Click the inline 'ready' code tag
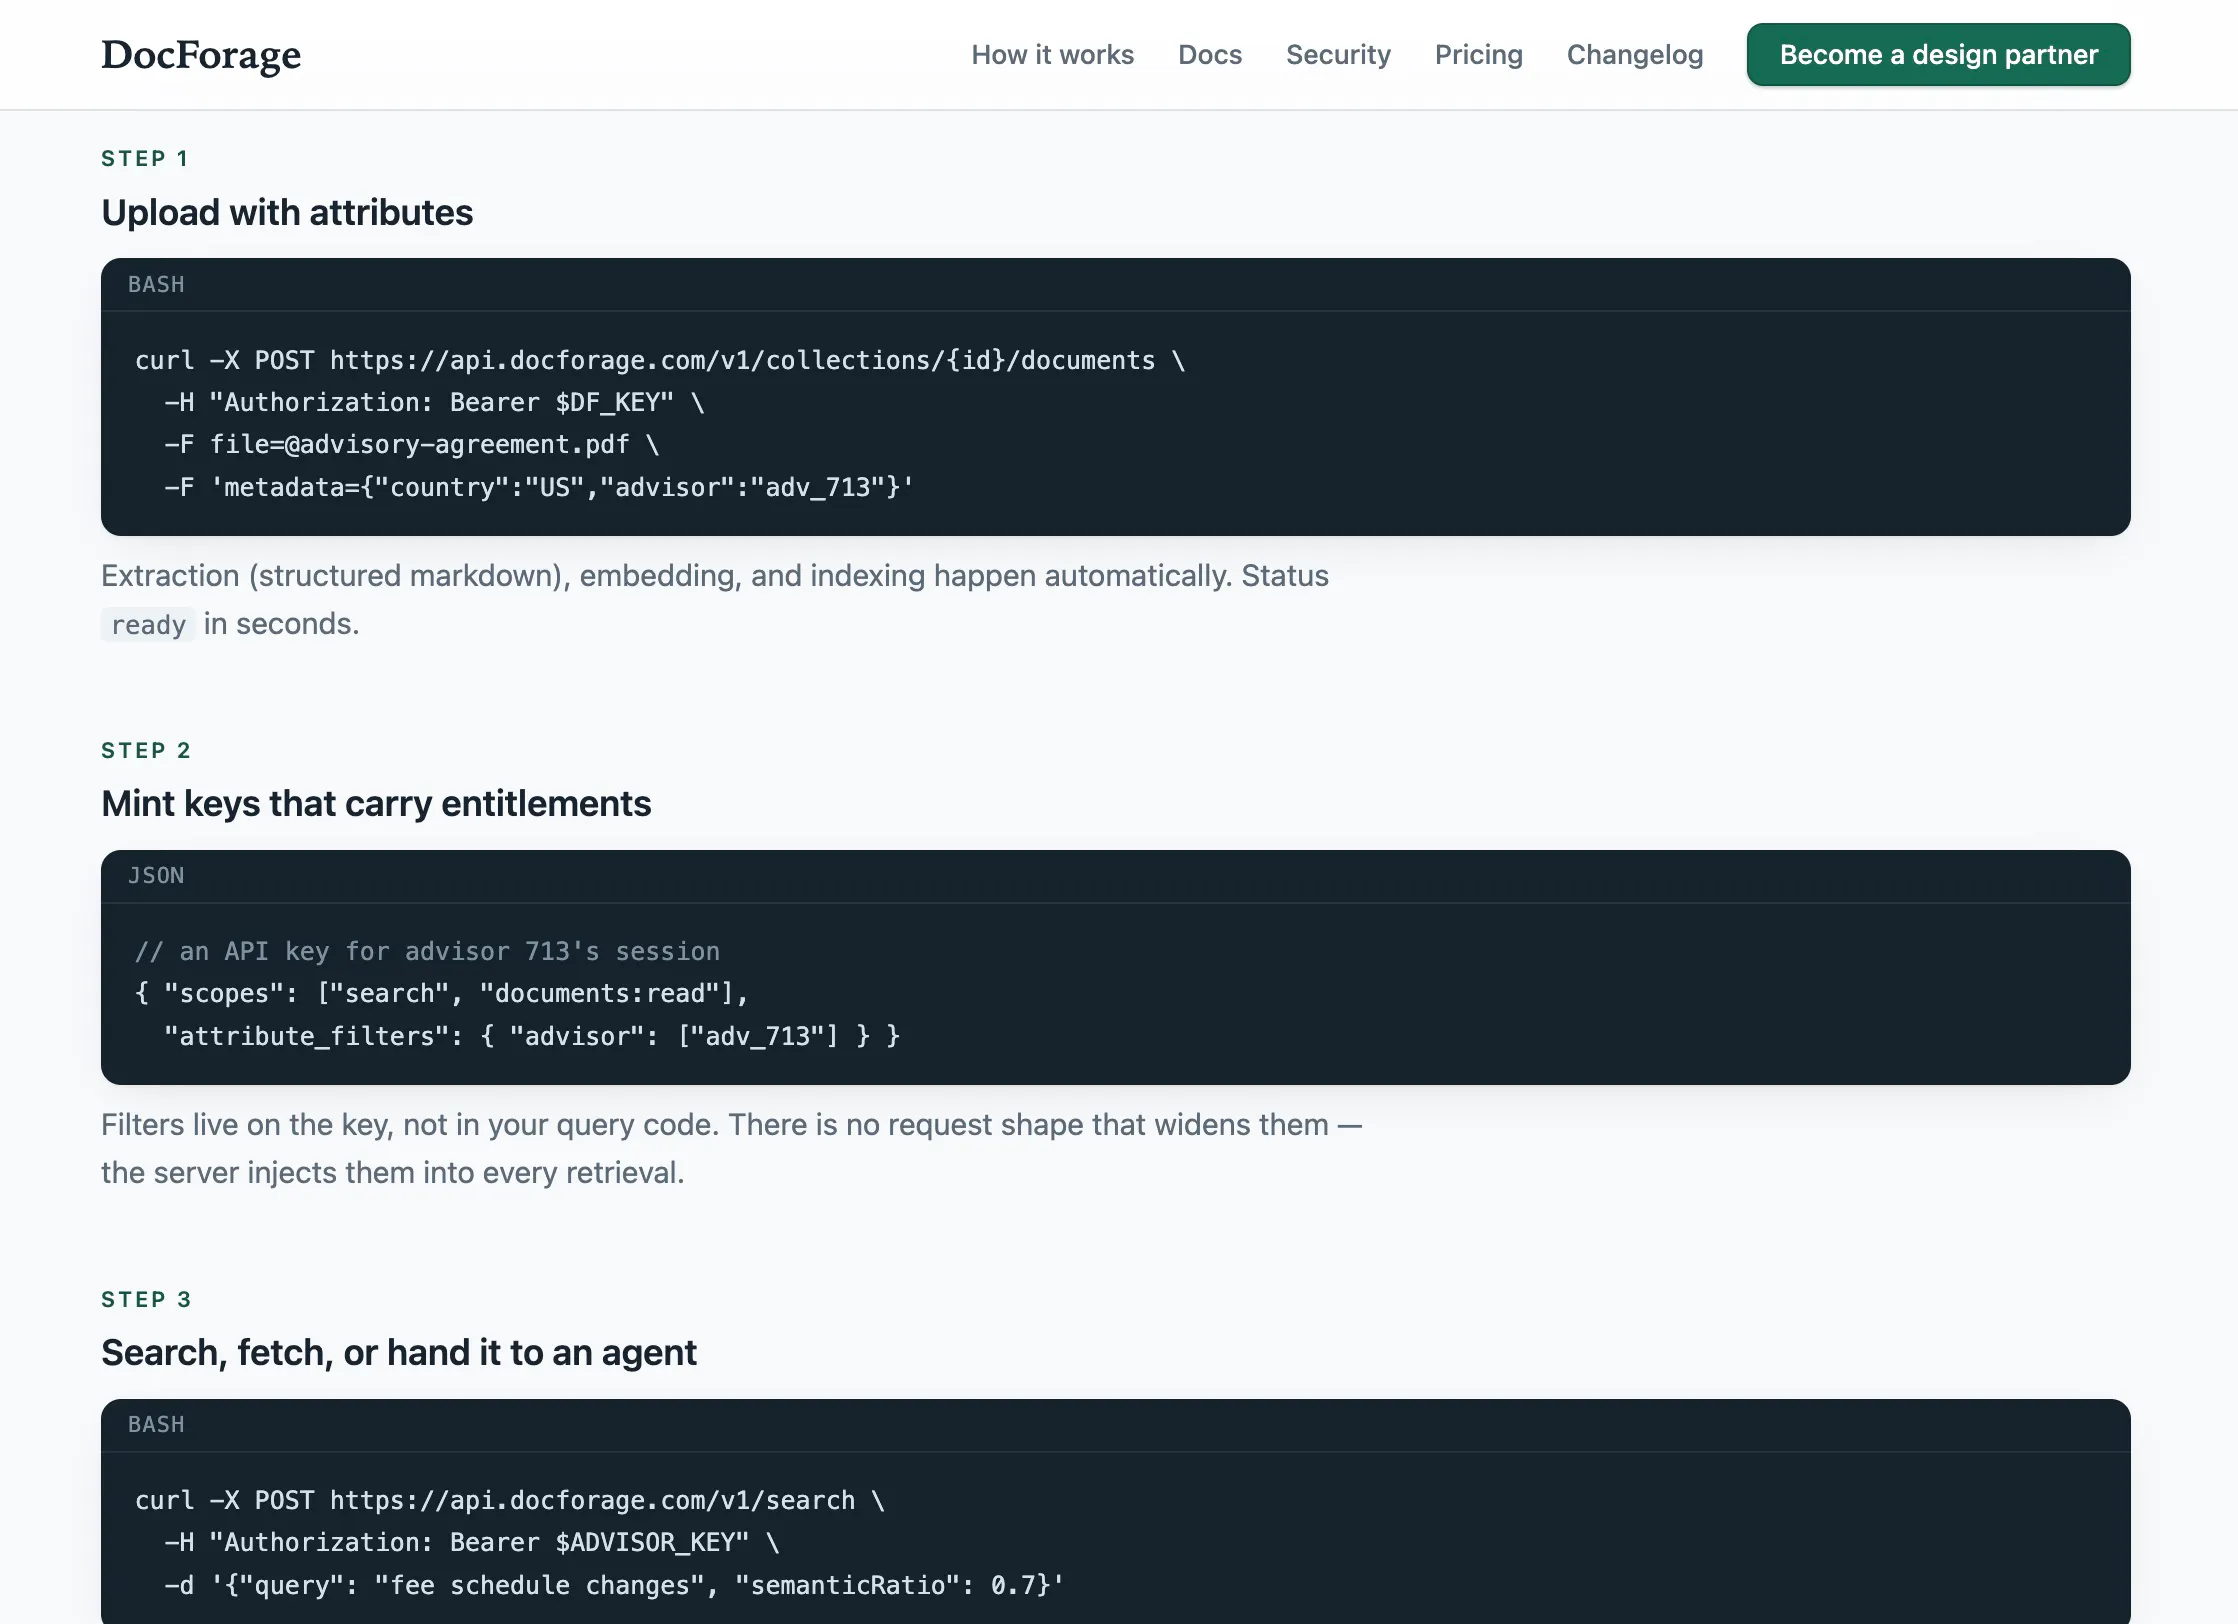This screenshot has width=2238, height=1624. (148, 625)
